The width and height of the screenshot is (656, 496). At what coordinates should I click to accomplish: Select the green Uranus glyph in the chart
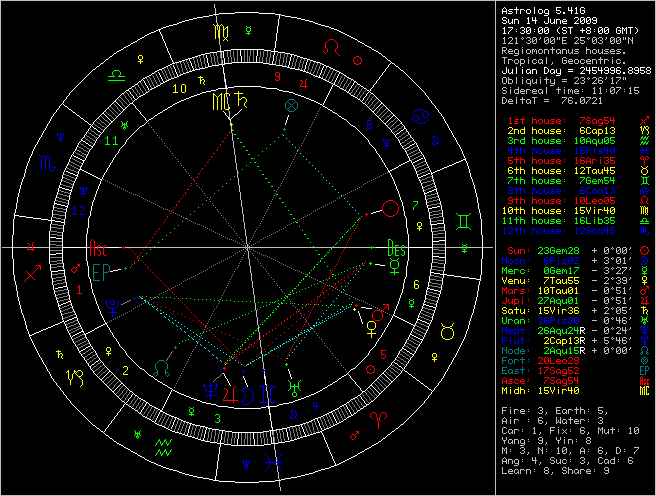point(291,385)
